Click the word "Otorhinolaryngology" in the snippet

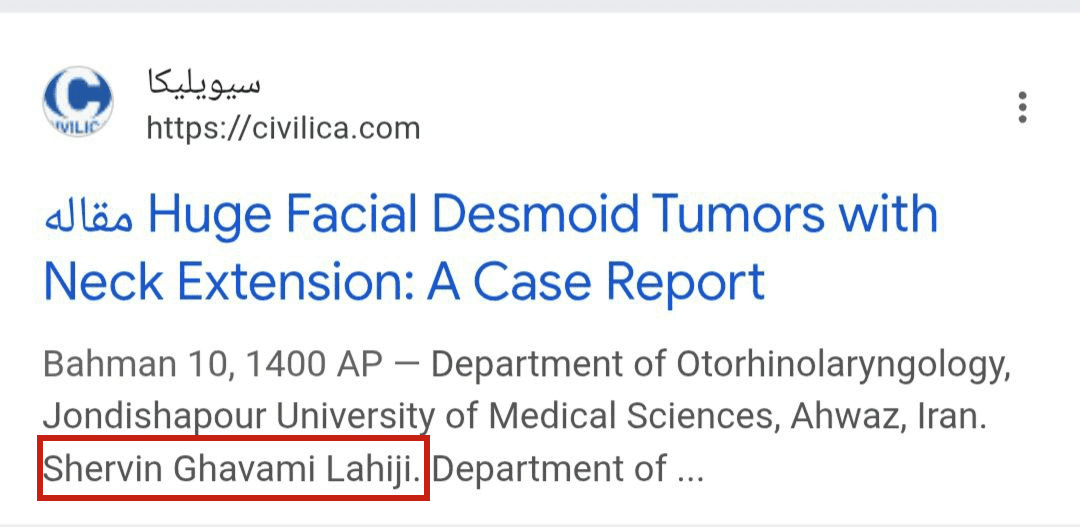pos(843,366)
